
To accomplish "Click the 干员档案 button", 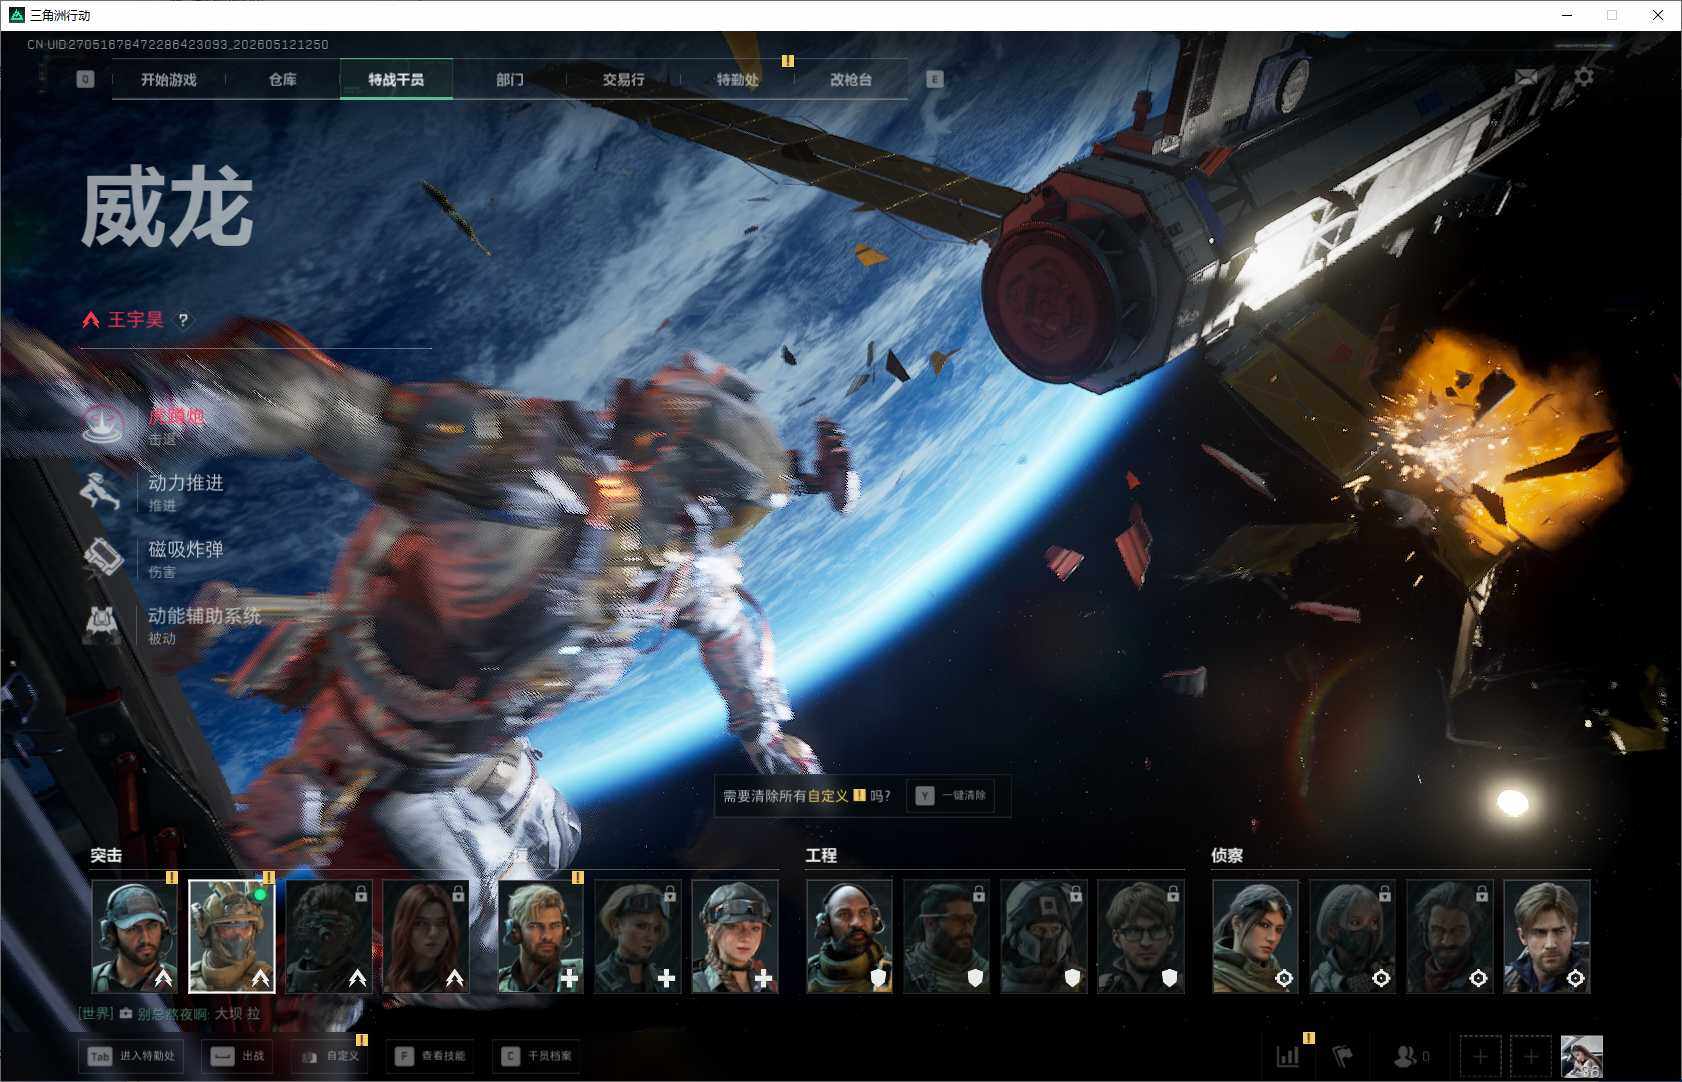I will 536,1056.
